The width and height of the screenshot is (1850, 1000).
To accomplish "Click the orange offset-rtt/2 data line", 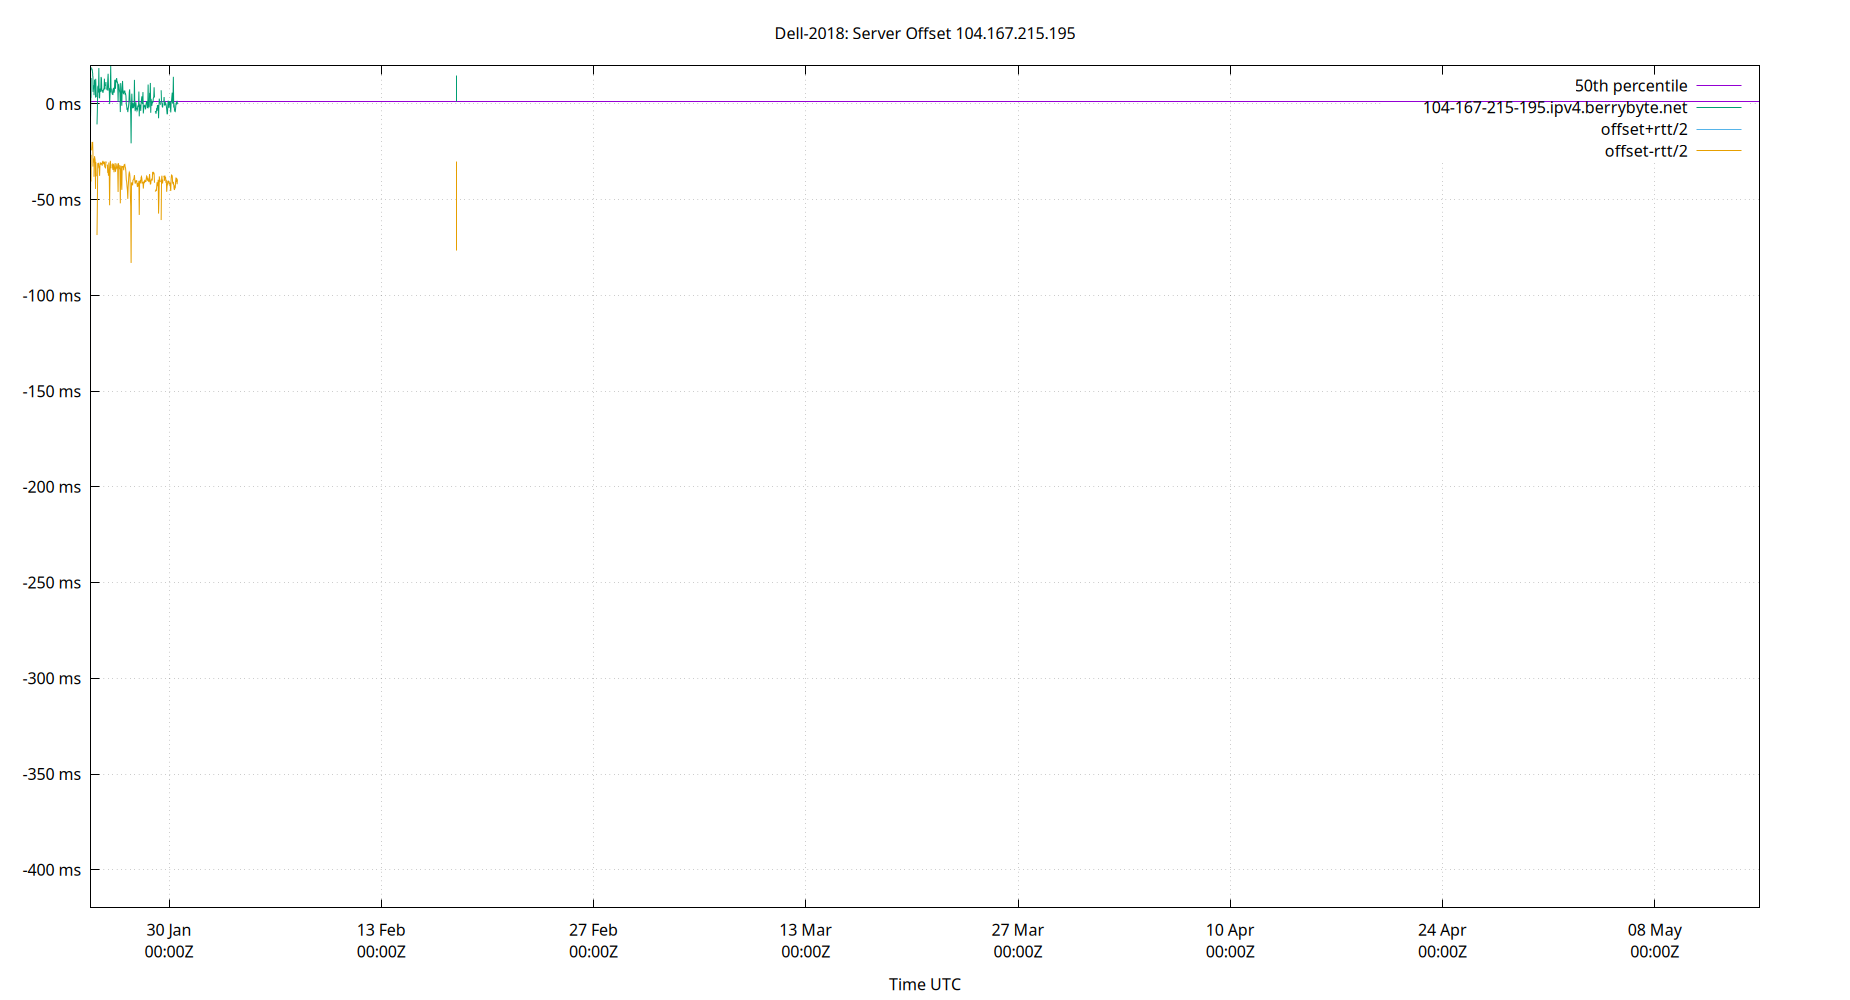I will pos(140,180).
